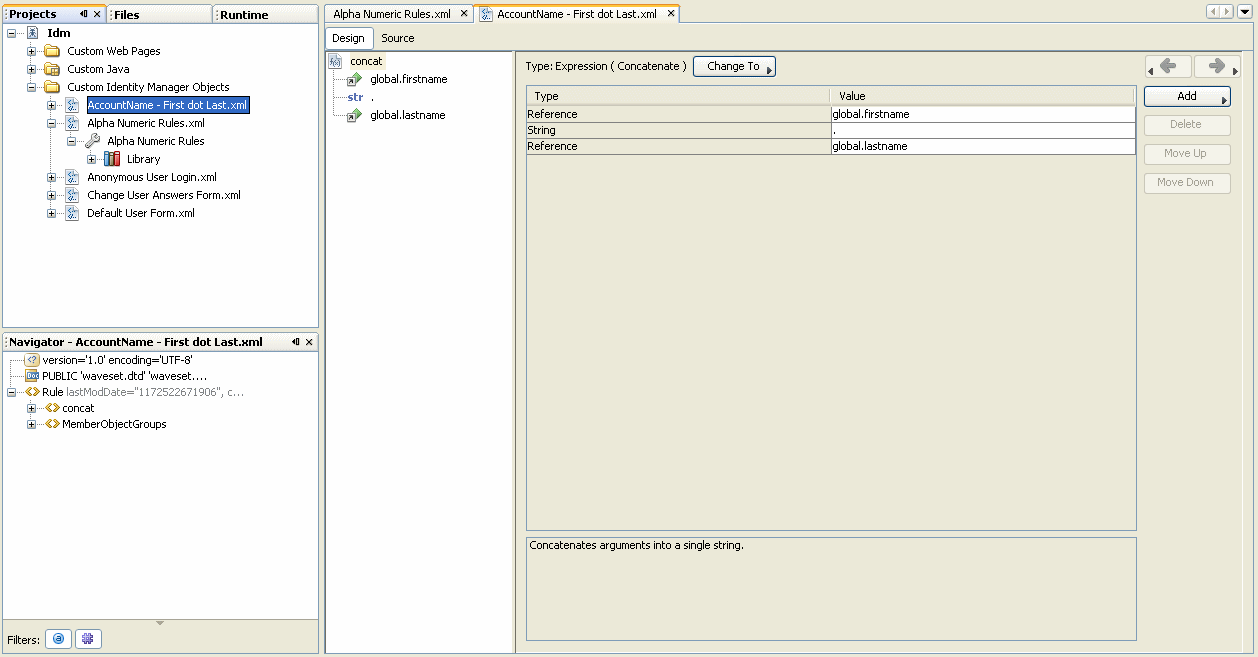Viewport: 1258px width, 657px height.
Task: Expand the AccountName - First dot Last.xml node
Action: 52,105
